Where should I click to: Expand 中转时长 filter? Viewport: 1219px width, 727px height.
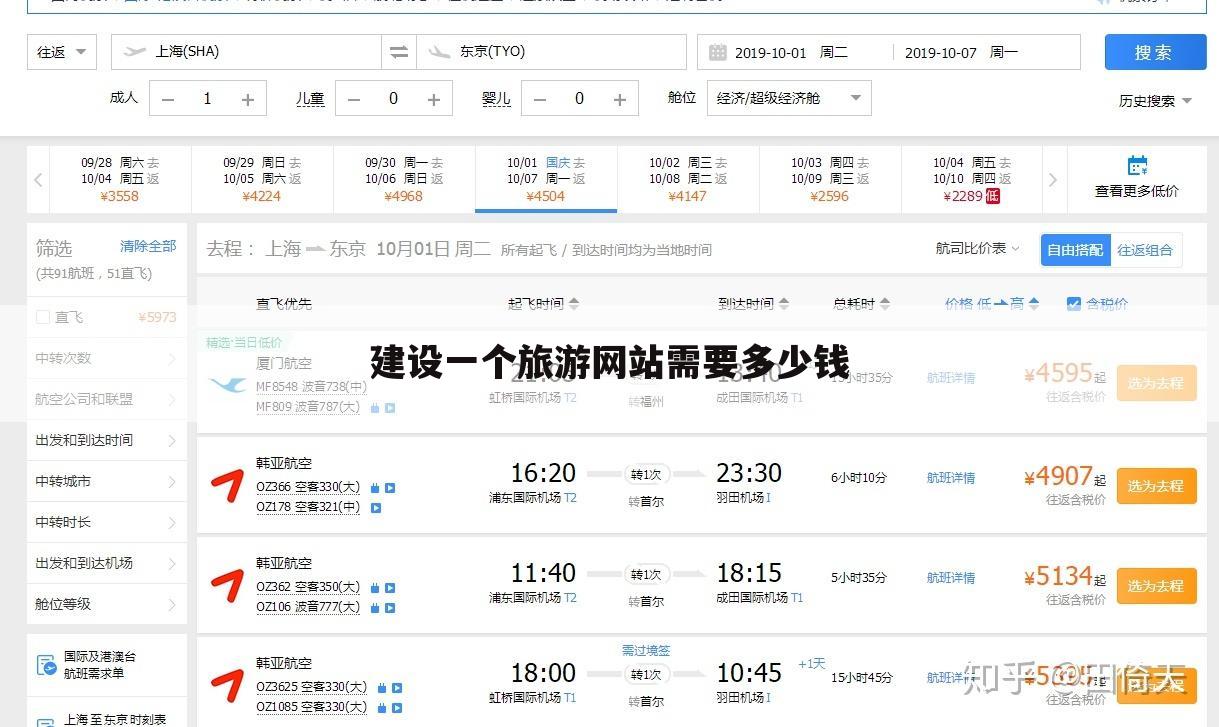click(x=107, y=522)
